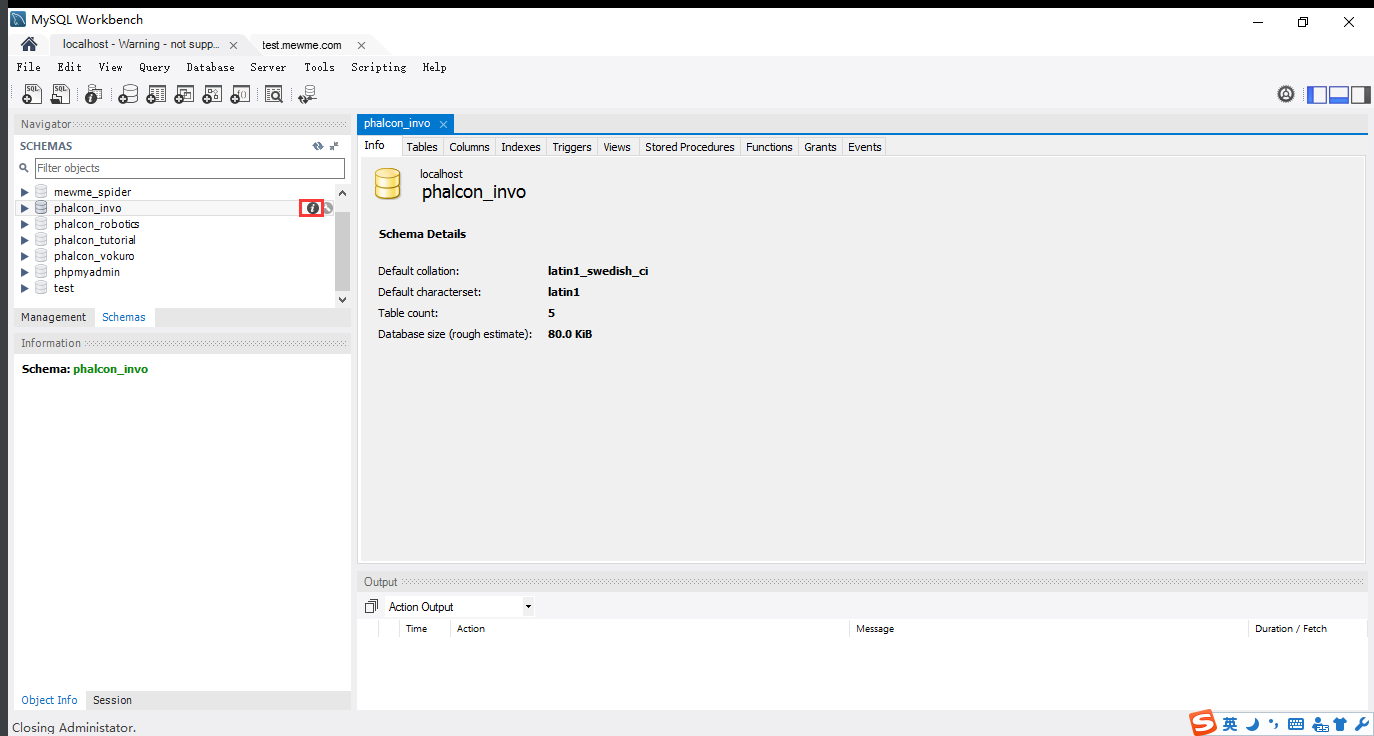Create a new function
Screen dimensions: 1374x736
point(240,94)
